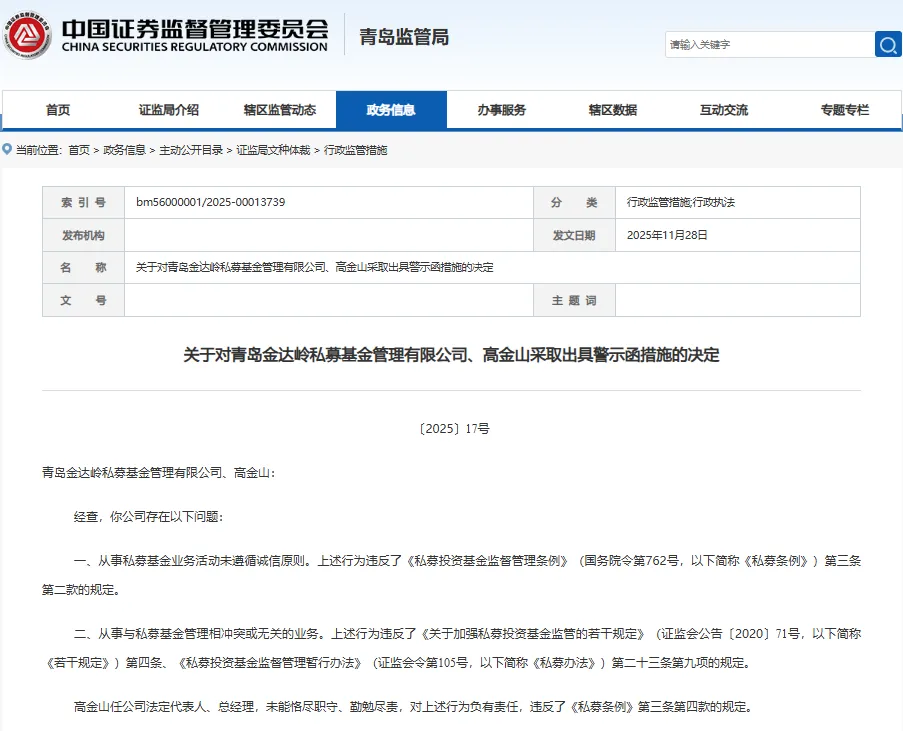Go to the 办事服务 tab
The height and width of the screenshot is (731, 903).
[x=501, y=110]
